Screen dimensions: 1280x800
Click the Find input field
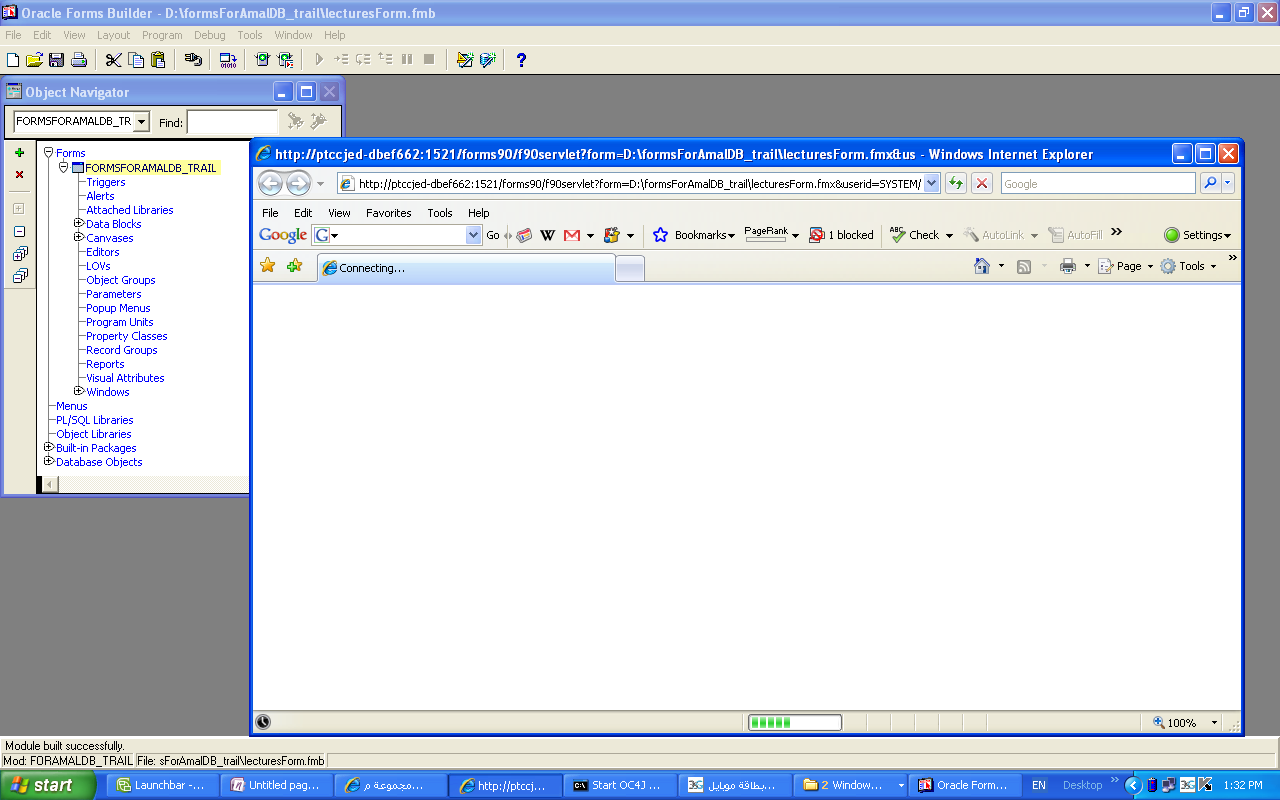click(x=232, y=122)
